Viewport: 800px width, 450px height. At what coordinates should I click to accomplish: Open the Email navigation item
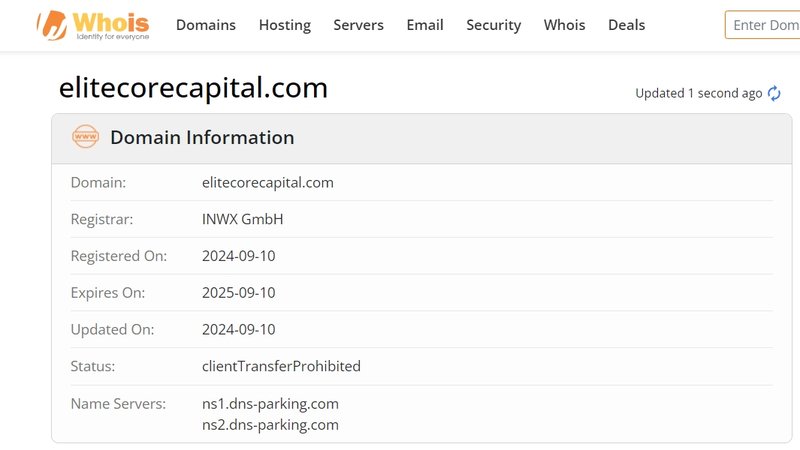click(425, 25)
